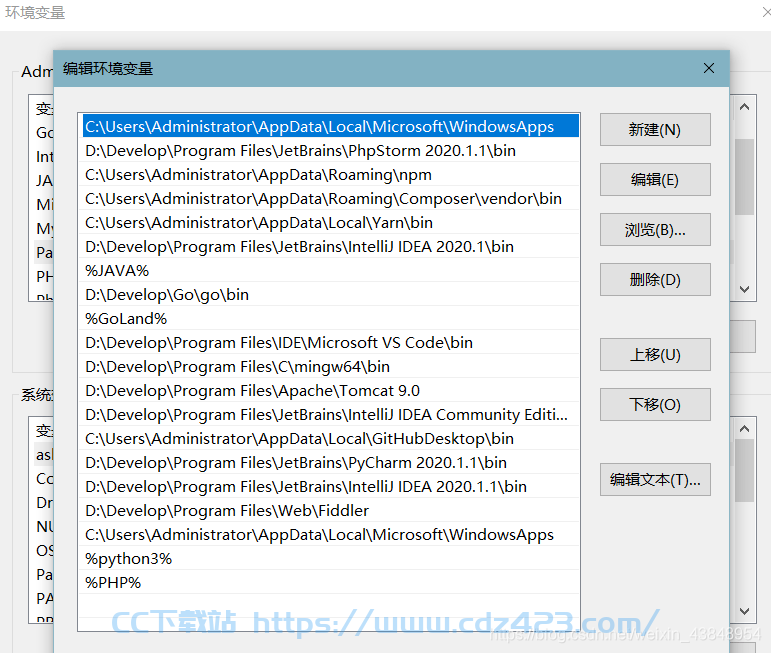The image size is (771, 653).
Task: Select the %PHP% entry
Action: 329,583
